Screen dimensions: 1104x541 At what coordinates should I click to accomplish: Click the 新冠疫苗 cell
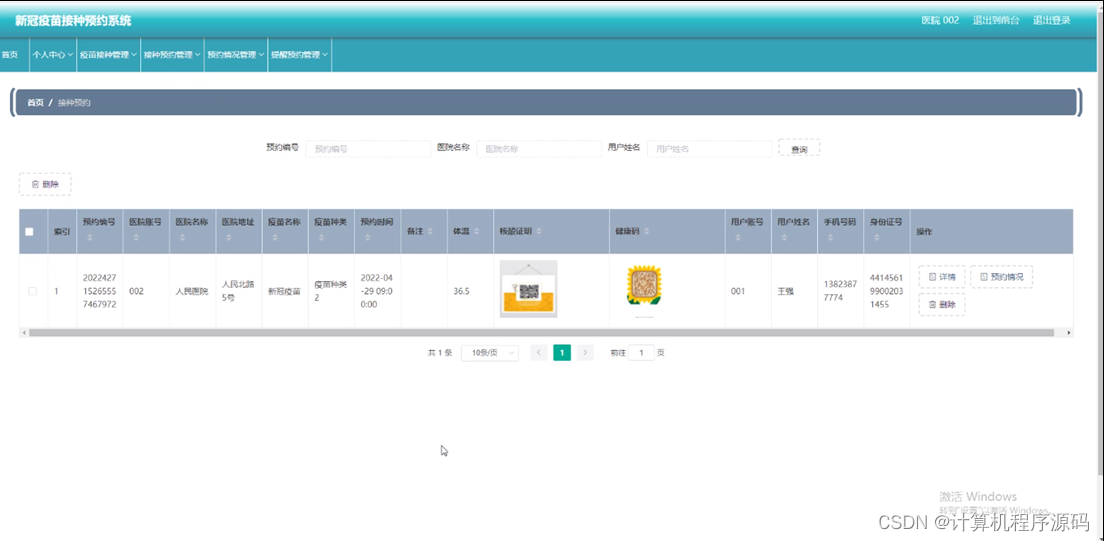click(x=284, y=291)
